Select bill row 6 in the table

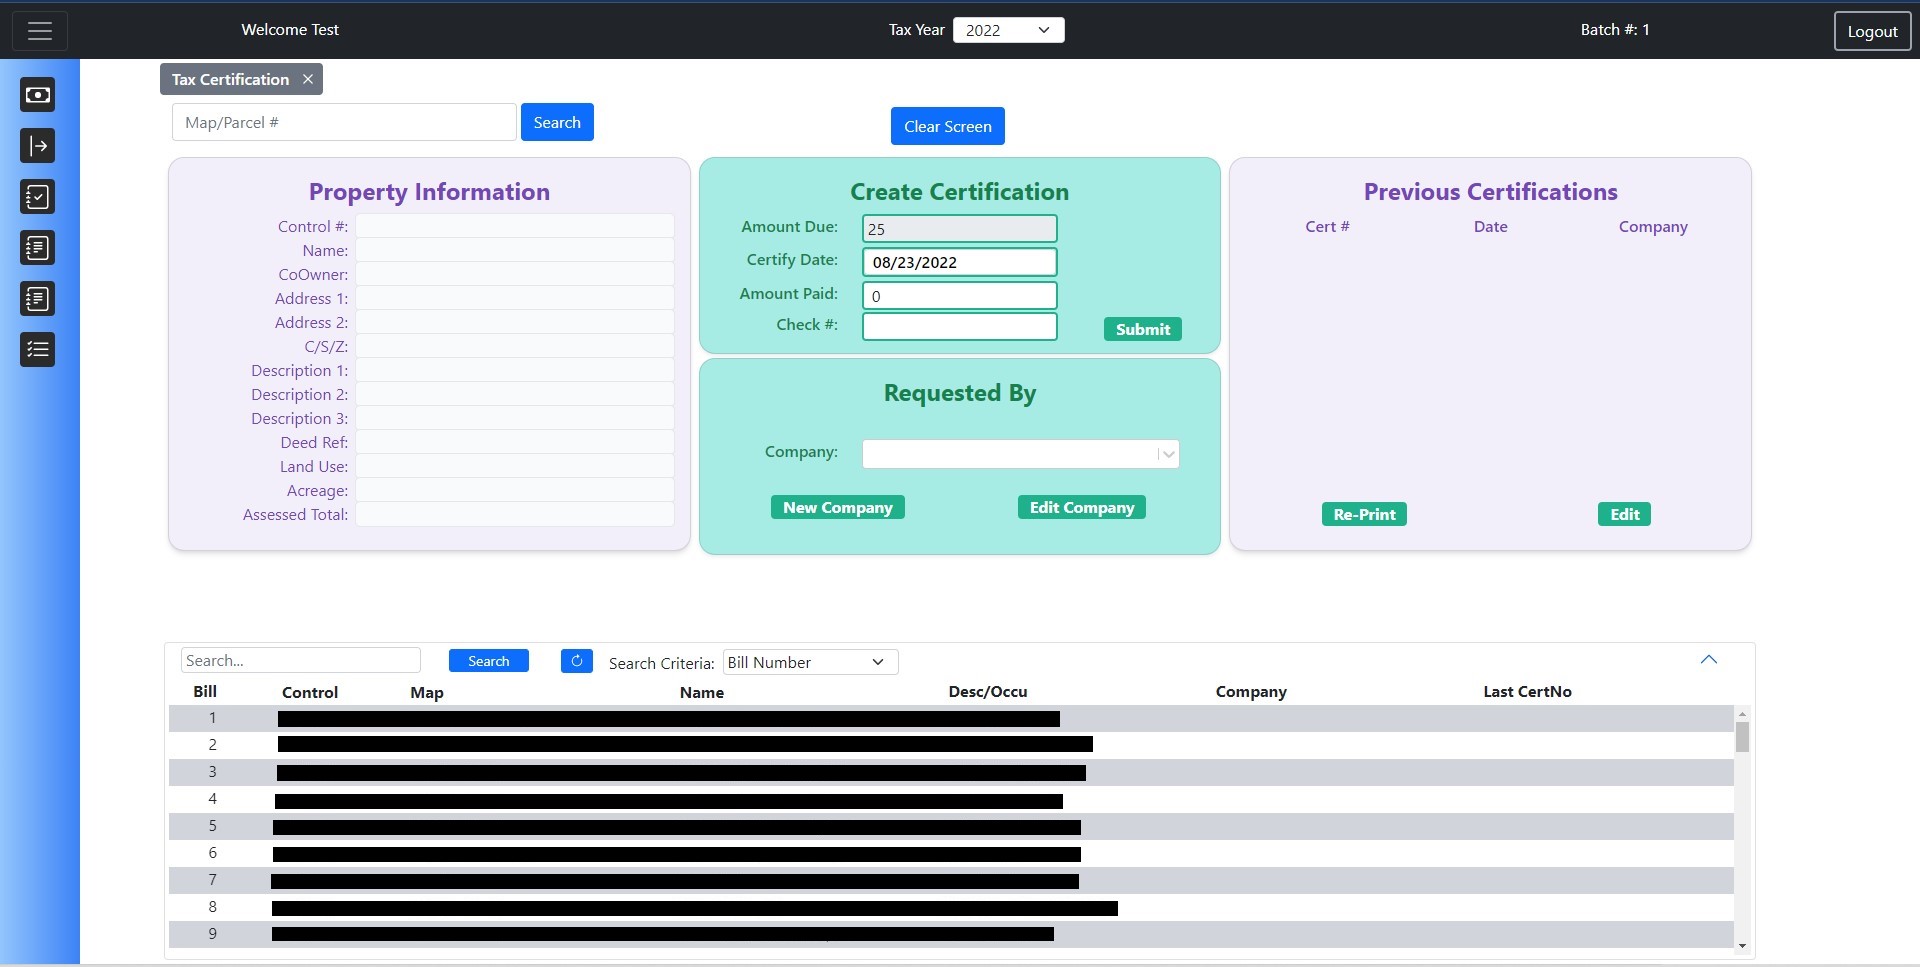951,853
